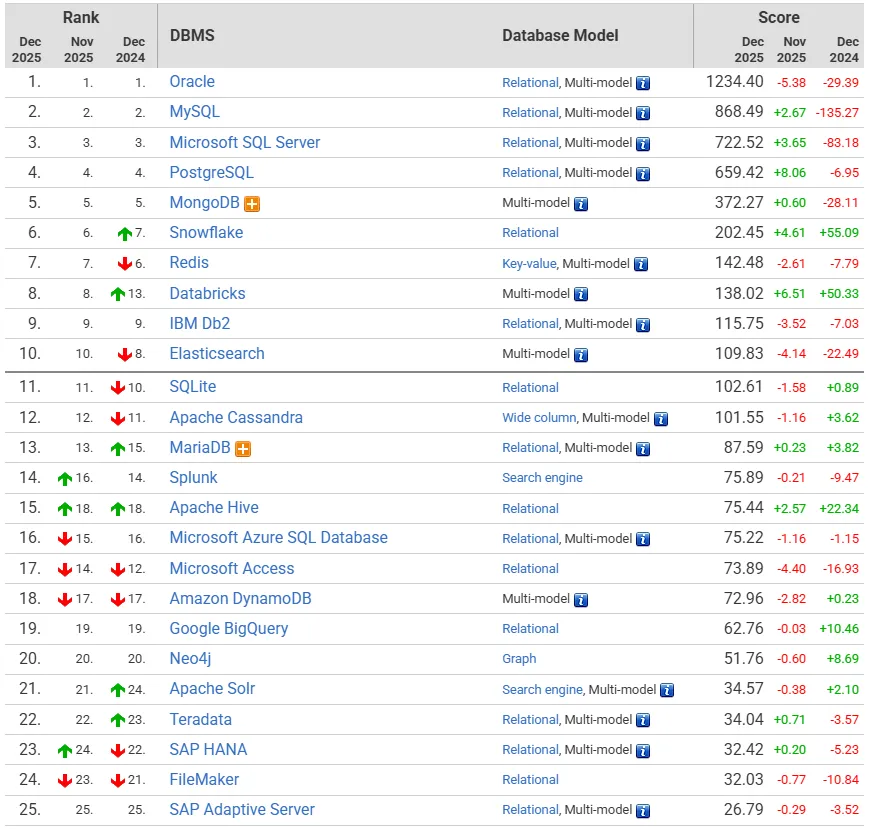Click the Microsoft Azure SQL Database link

pyautogui.click(x=278, y=537)
